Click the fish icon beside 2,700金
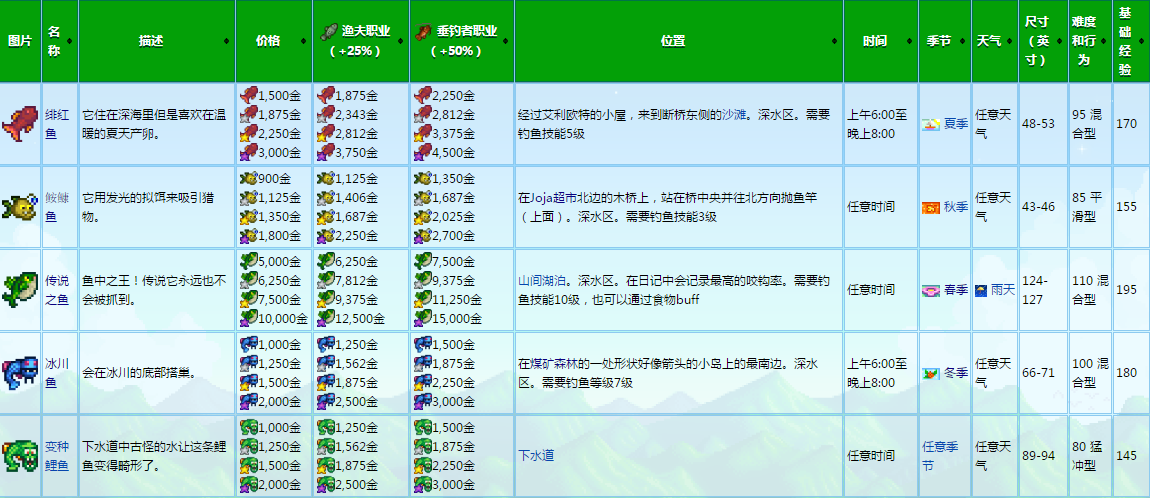 click(422, 235)
